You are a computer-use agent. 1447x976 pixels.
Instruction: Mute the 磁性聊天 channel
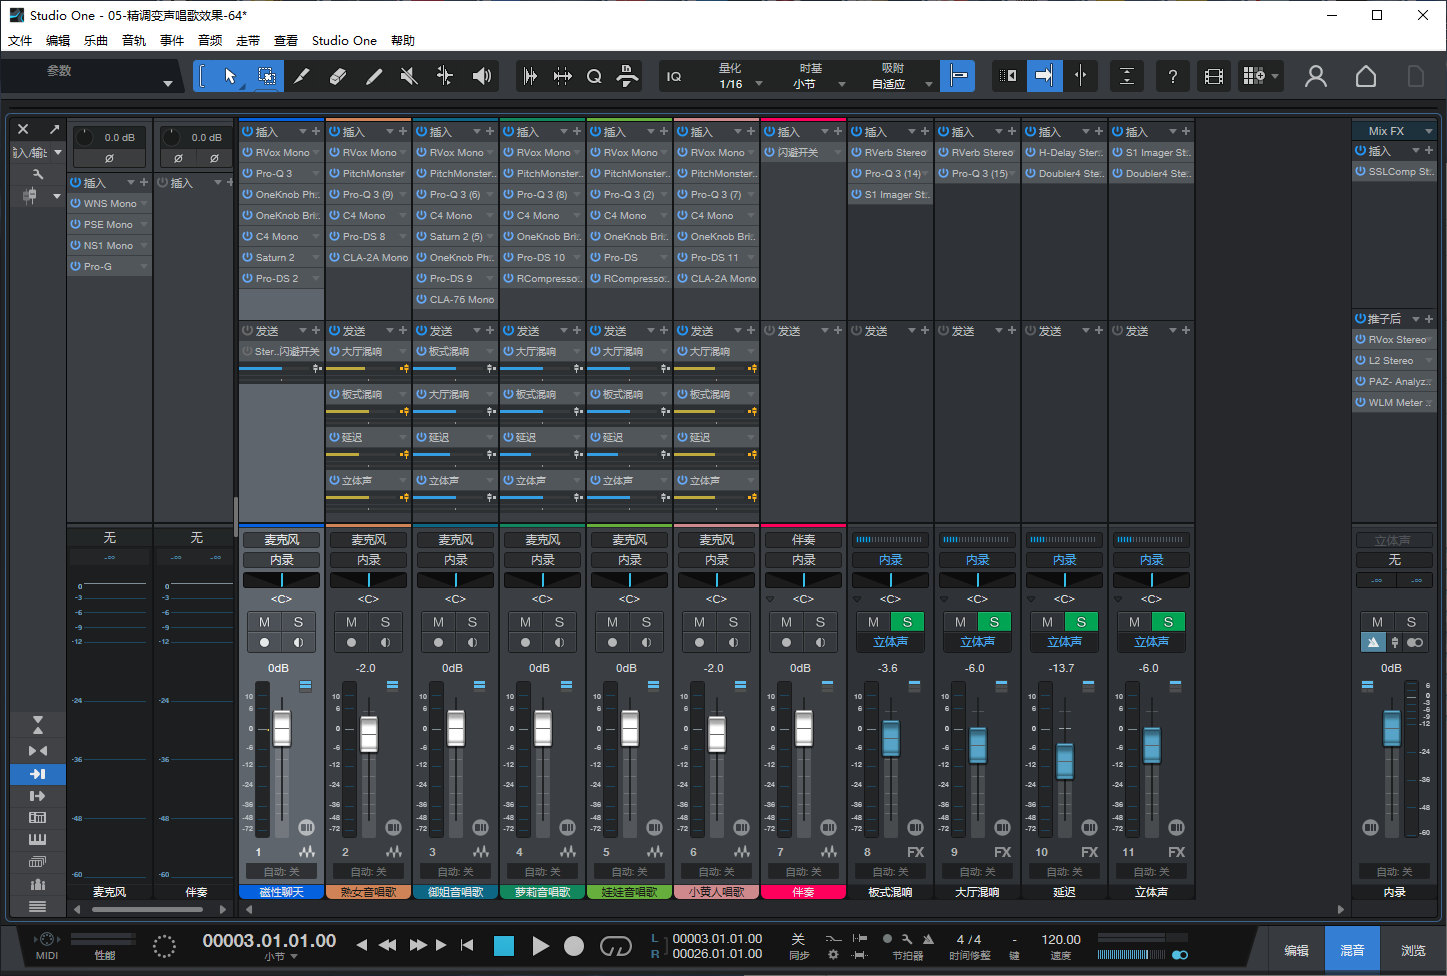point(265,621)
